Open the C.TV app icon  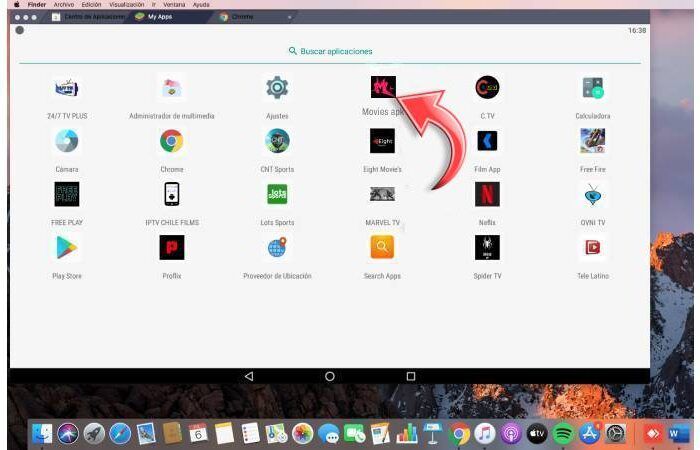click(488, 88)
